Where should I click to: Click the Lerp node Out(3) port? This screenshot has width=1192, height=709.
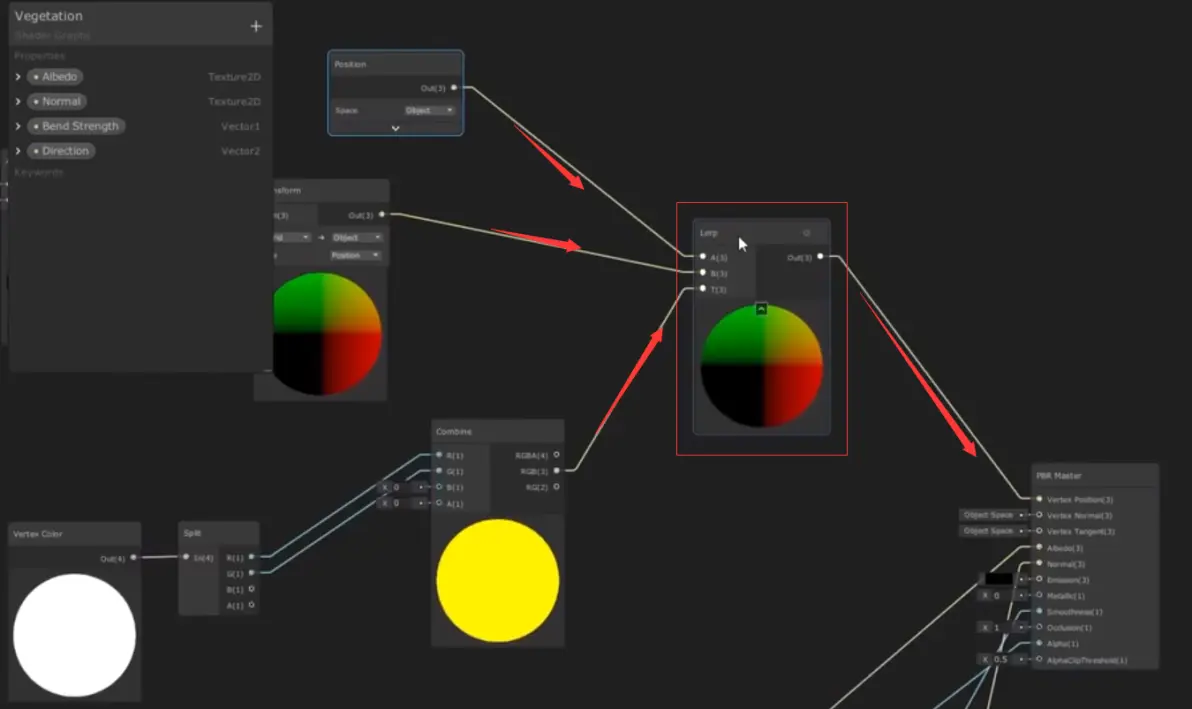[x=820, y=257]
